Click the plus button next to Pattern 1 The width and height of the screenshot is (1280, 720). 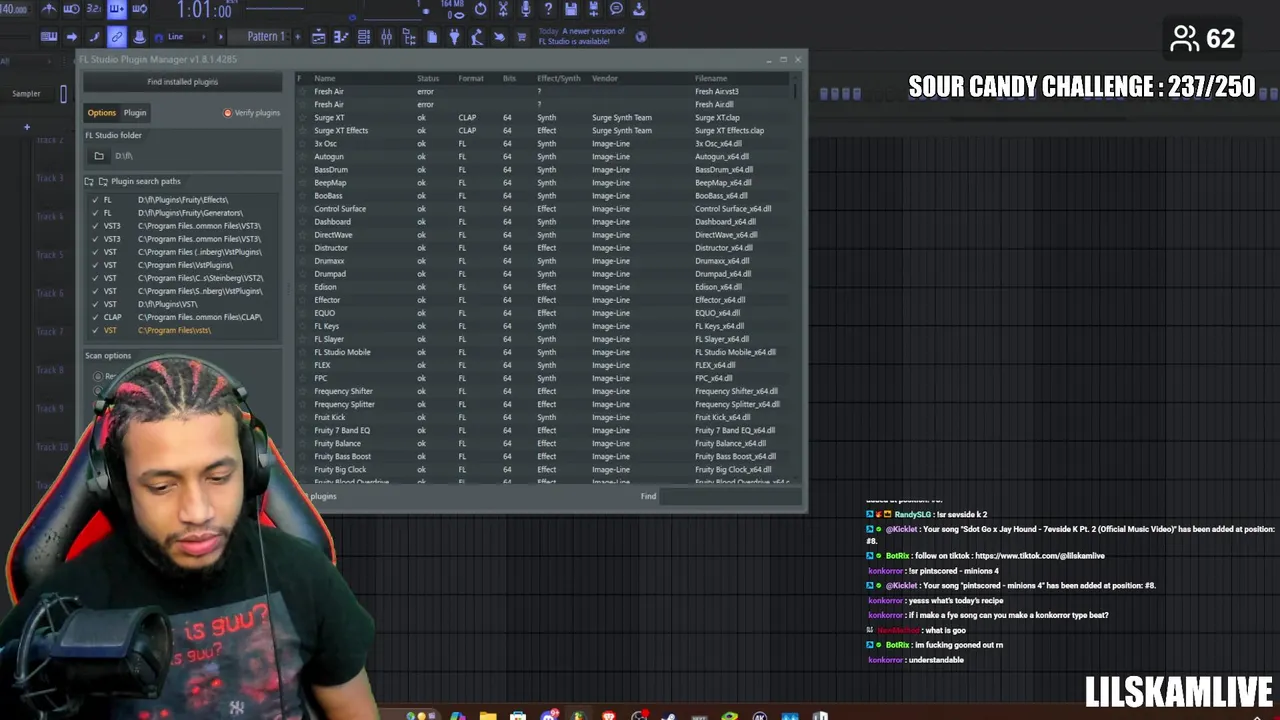click(x=297, y=37)
